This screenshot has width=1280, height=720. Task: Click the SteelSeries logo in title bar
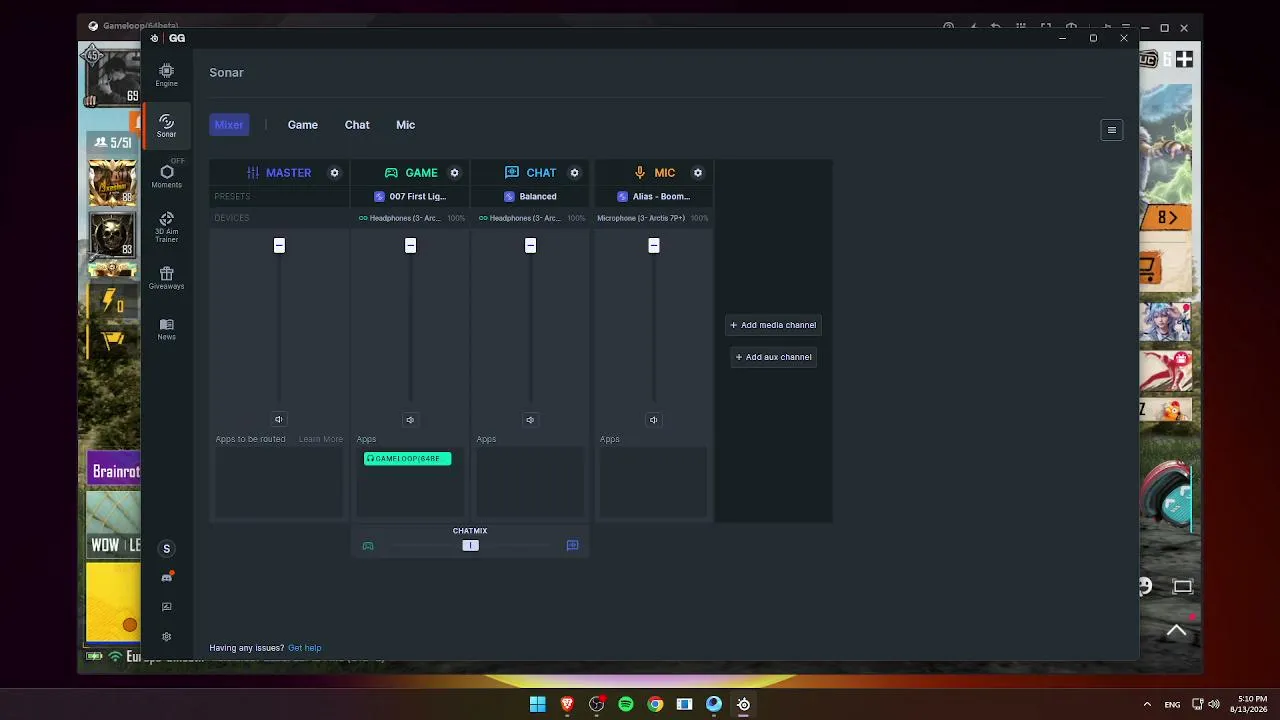[x=154, y=38]
